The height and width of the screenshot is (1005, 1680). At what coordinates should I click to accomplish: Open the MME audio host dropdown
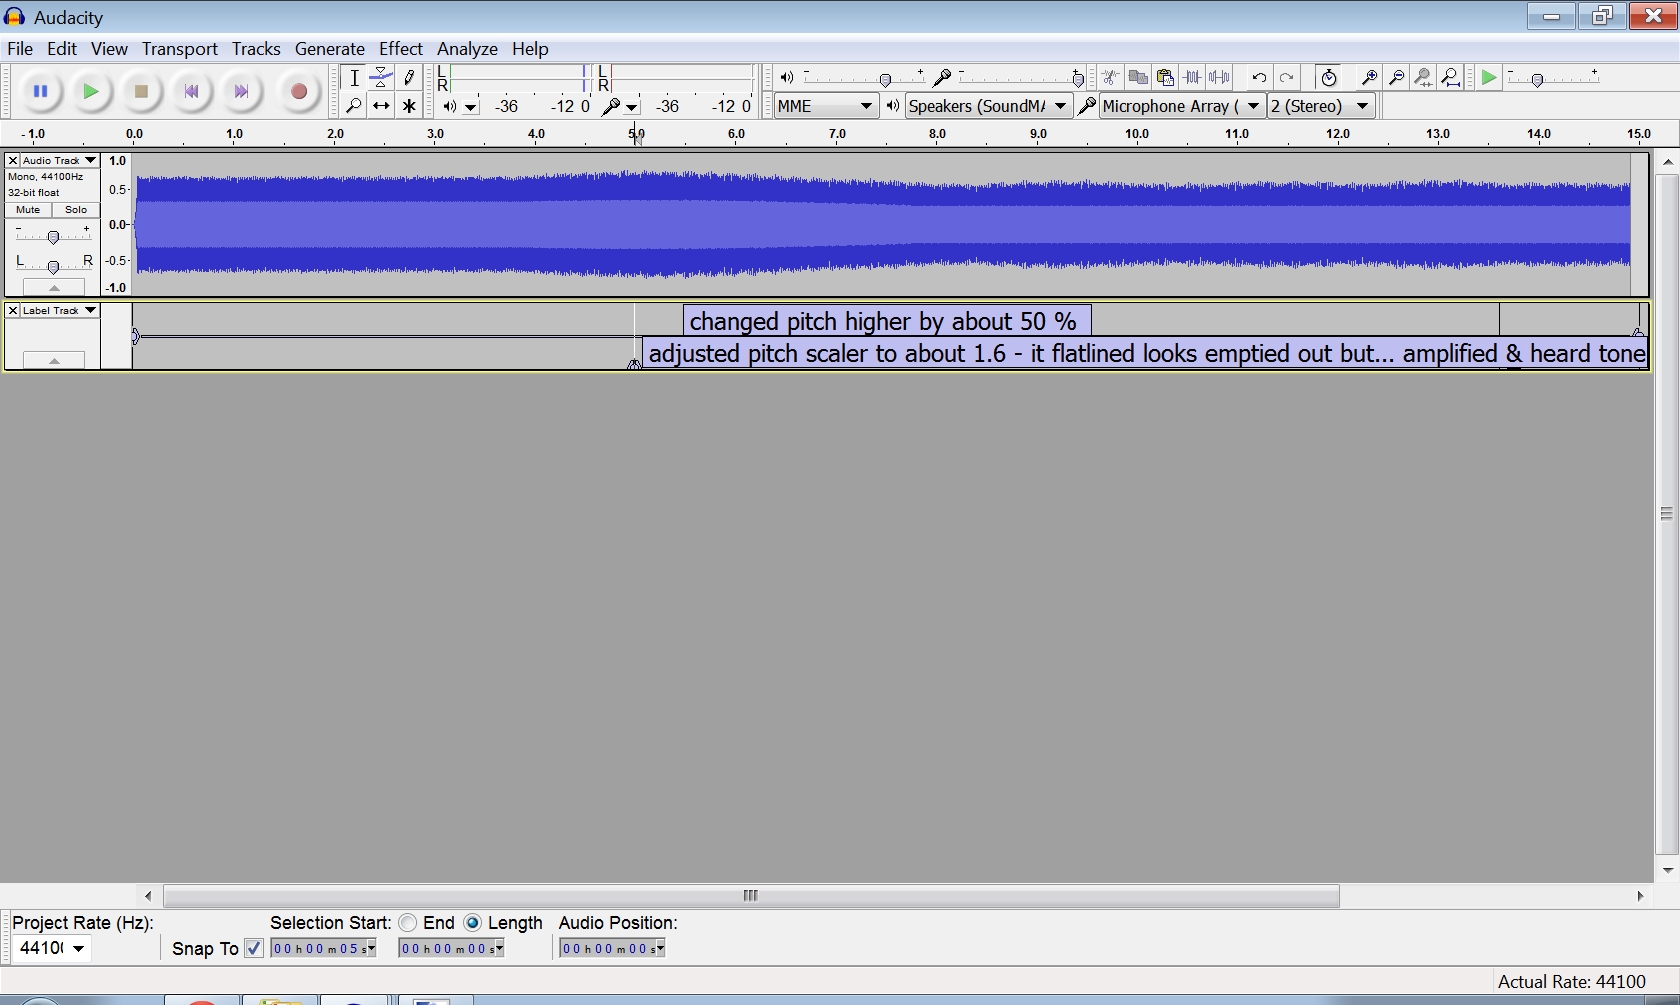825,106
